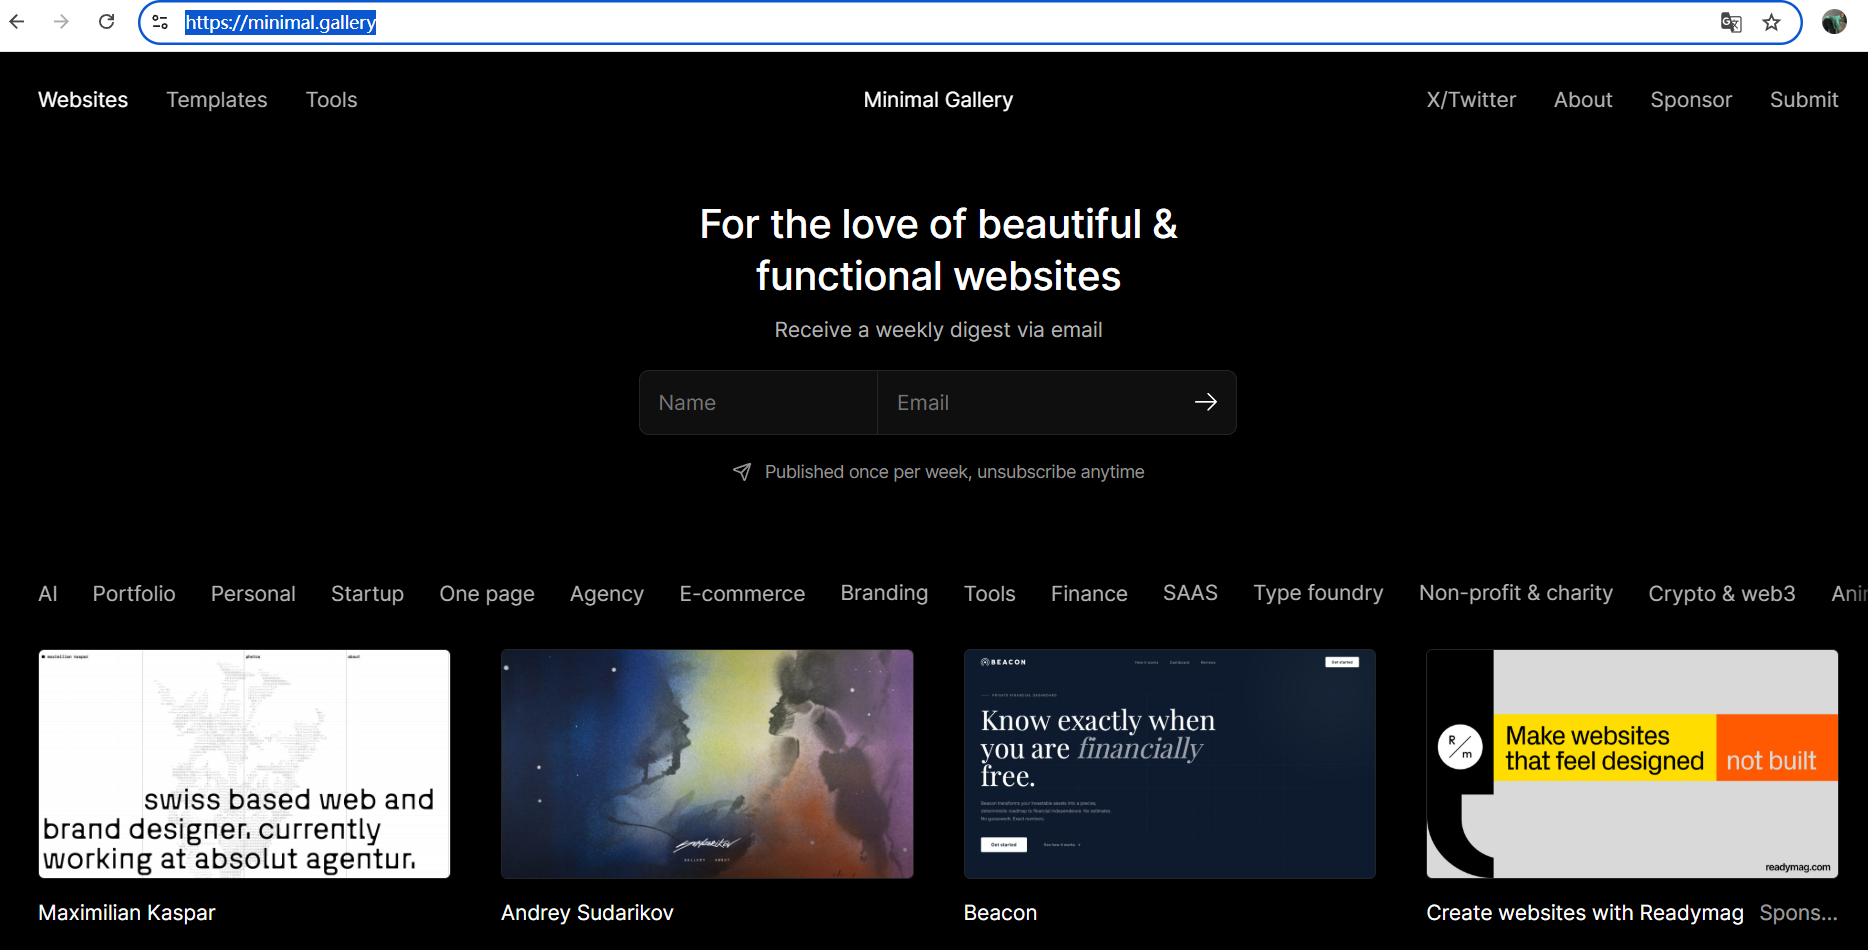This screenshot has width=1868, height=950.
Task: Filter by the AI category
Action: tap(48, 594)
